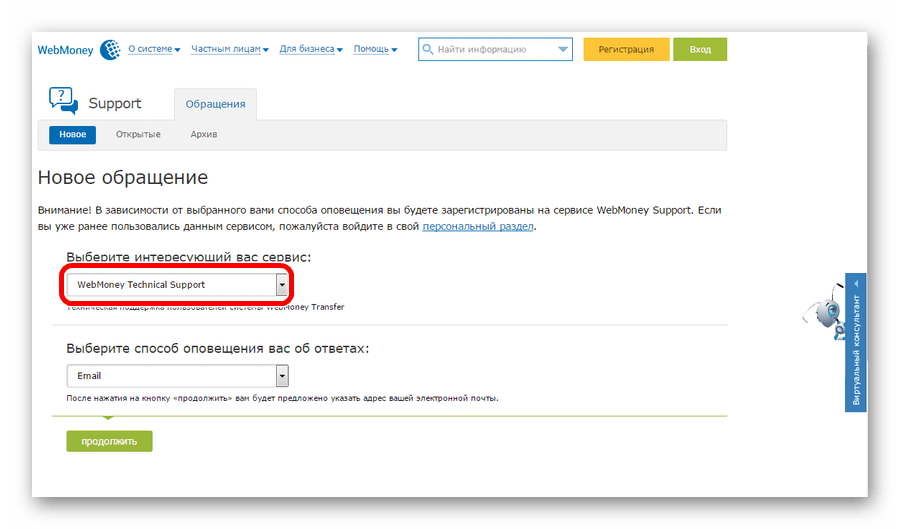Expand the «Помощь» menu
Viewport: 900px width, 529px height.
[x=375, y=49]
